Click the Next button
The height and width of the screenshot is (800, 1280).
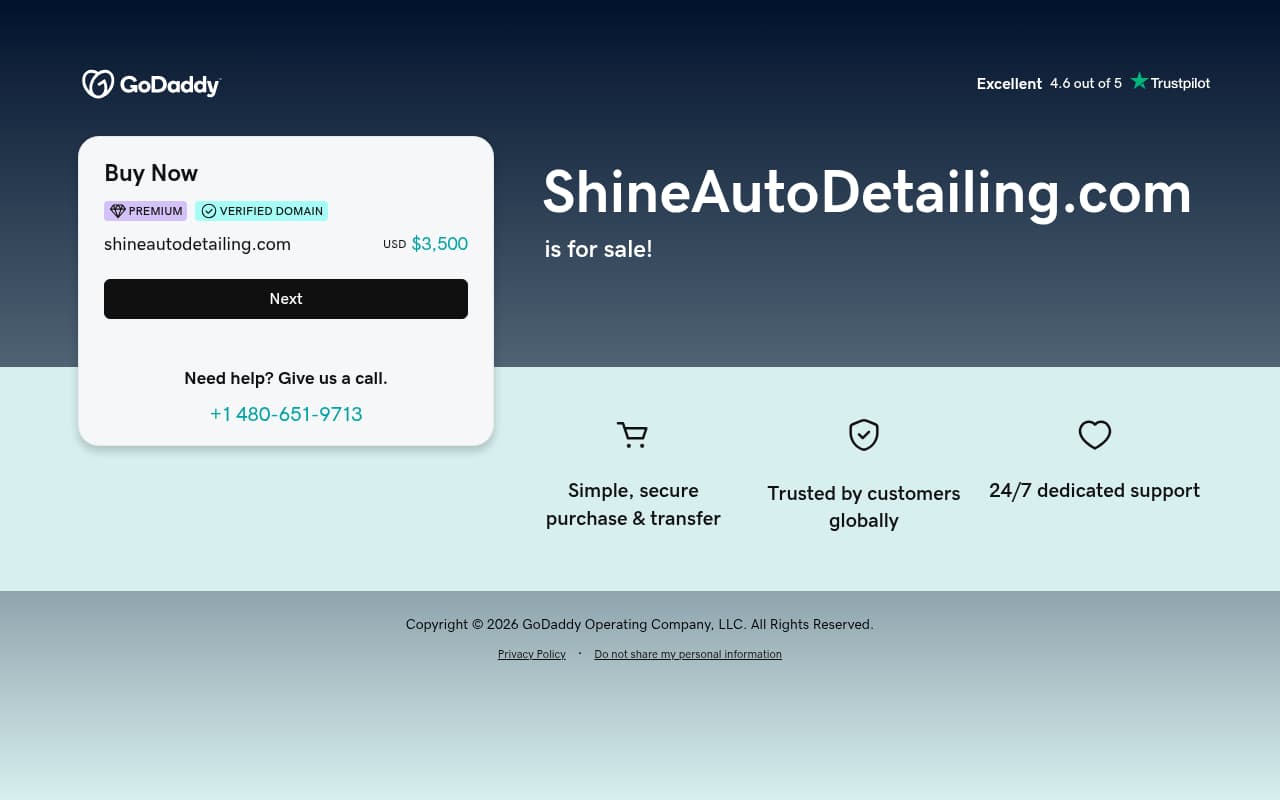point(285,298)
